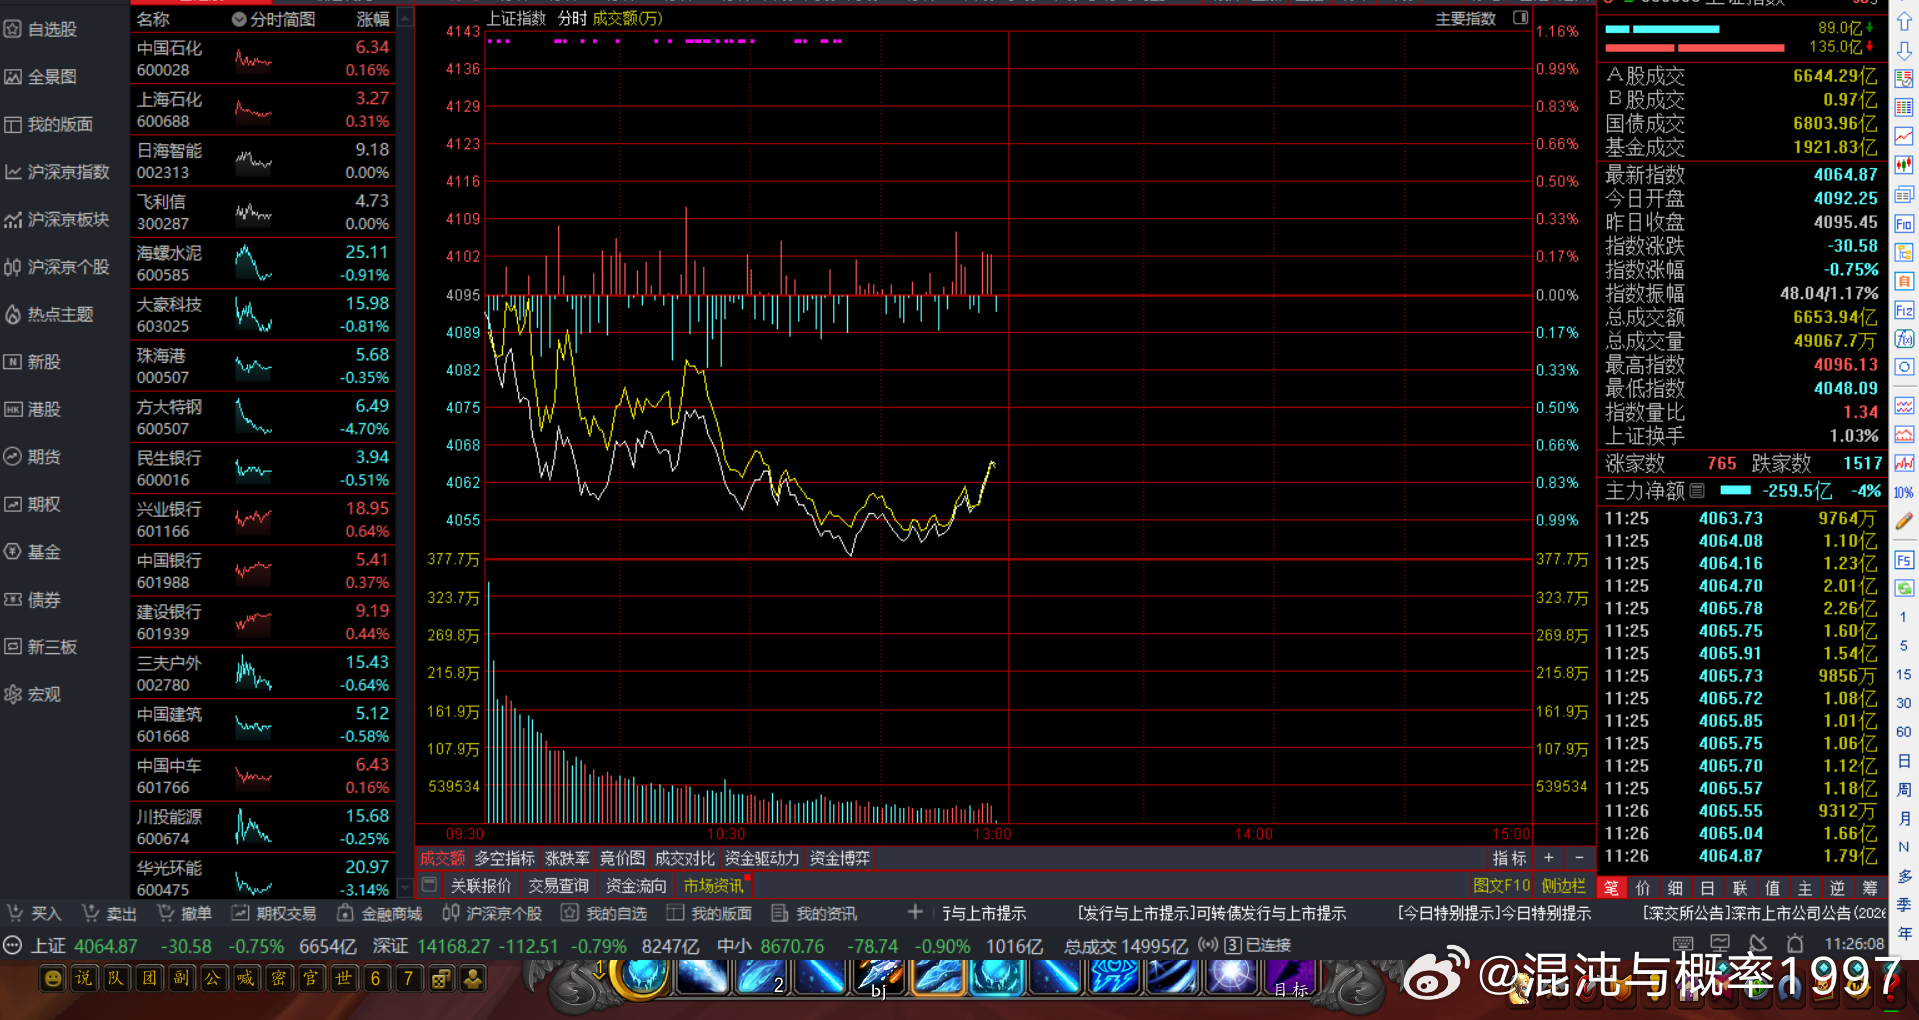Open the 全景图 panorama view
Viewport: 1919px width, 1020px height.
41,77
